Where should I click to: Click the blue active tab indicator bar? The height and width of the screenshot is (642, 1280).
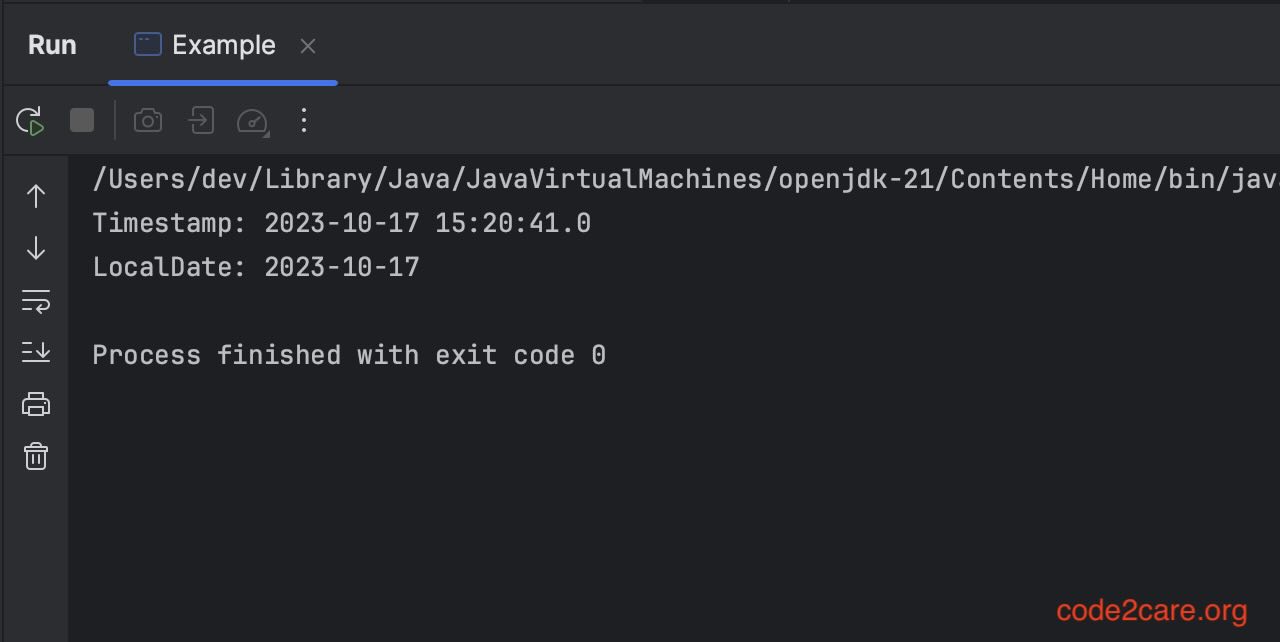click(222, 83)
